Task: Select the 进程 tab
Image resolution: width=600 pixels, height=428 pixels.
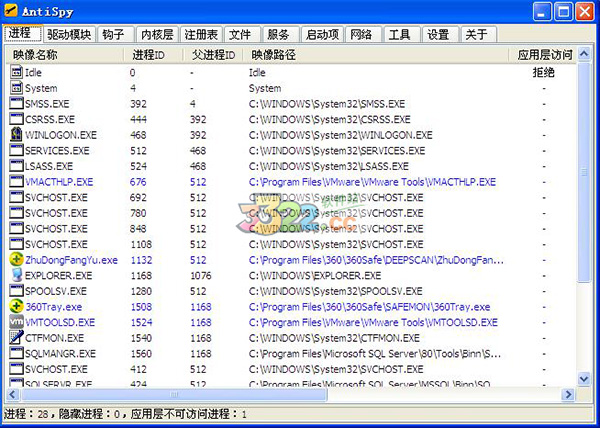Action: (23, 33)
